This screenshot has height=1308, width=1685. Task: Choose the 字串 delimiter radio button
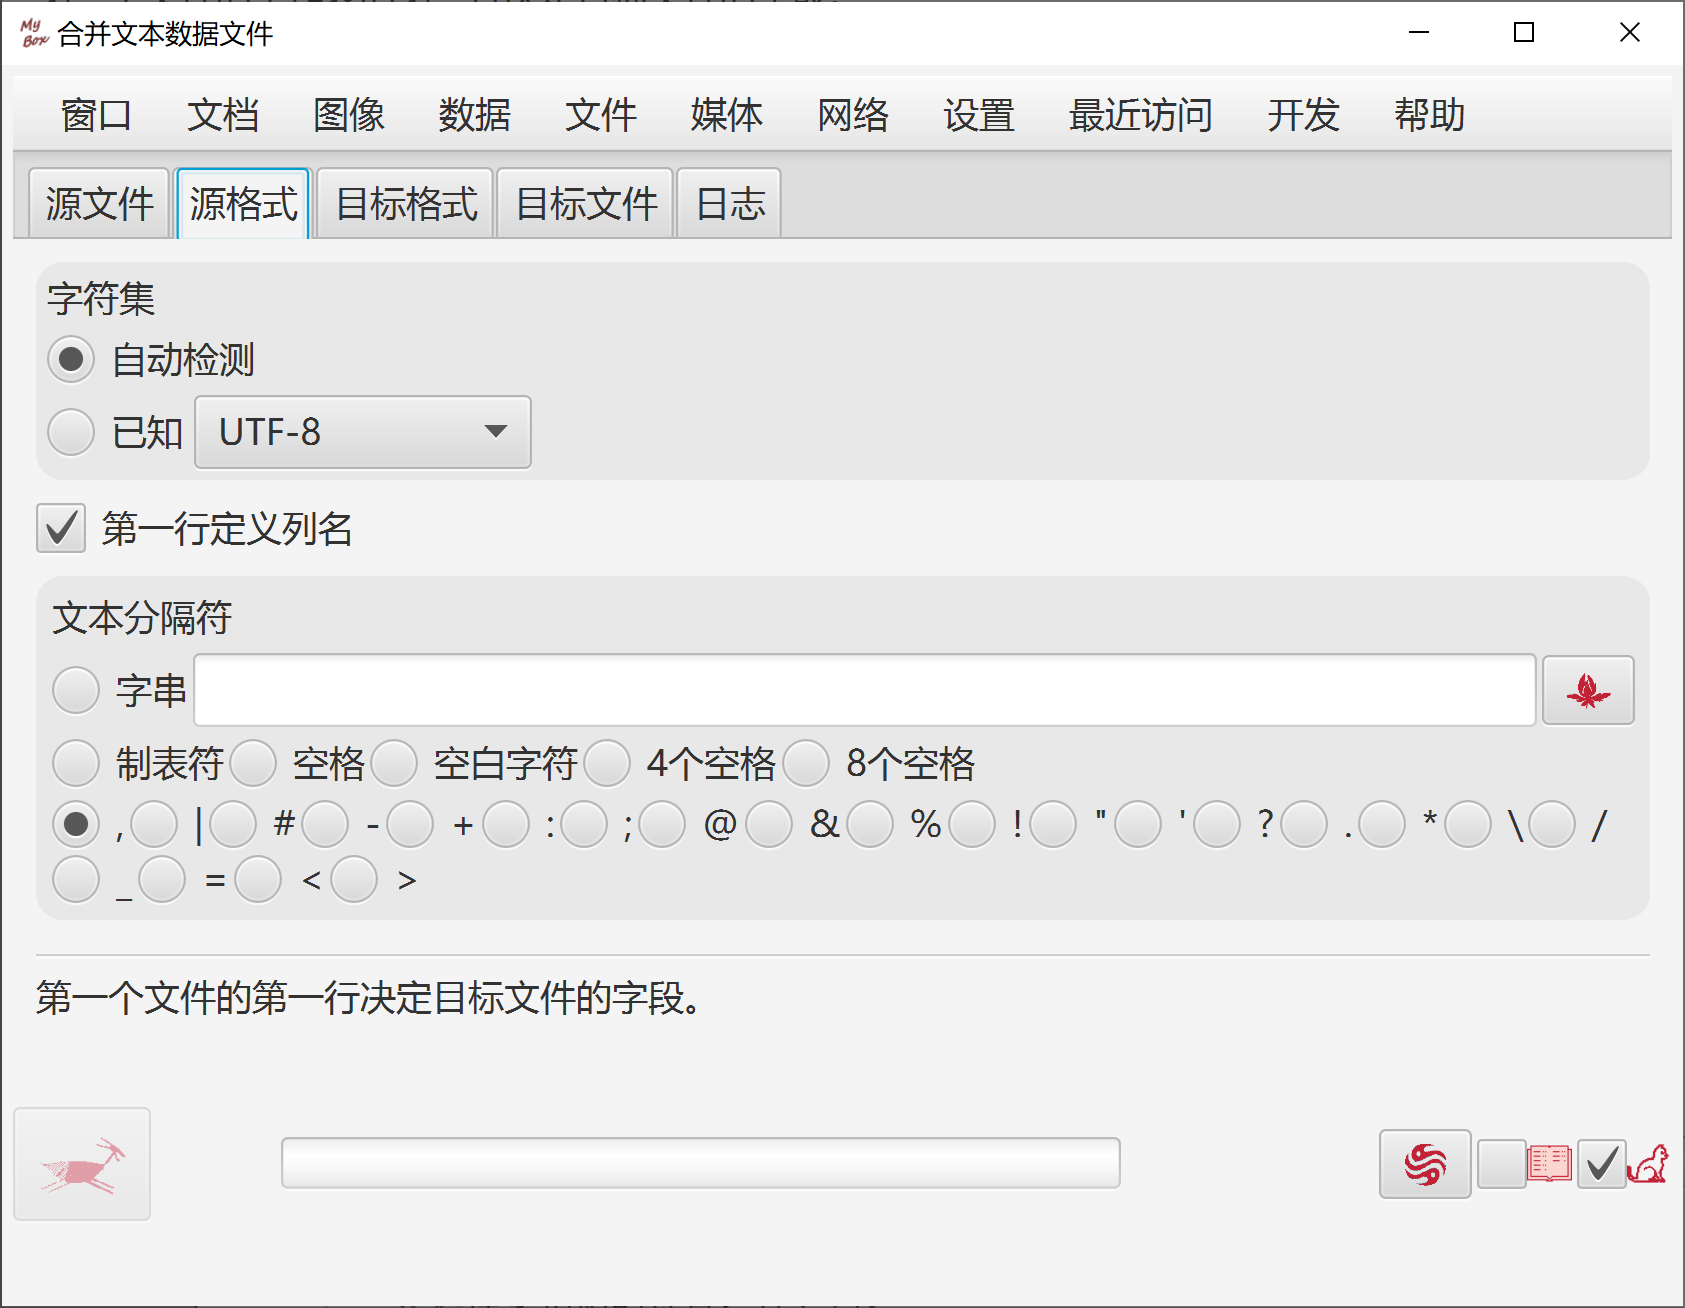coord(76,690)
